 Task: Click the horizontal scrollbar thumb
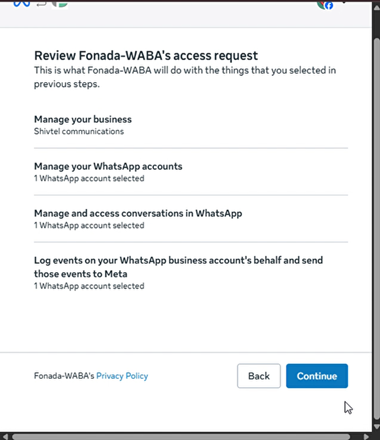(181, 437)
